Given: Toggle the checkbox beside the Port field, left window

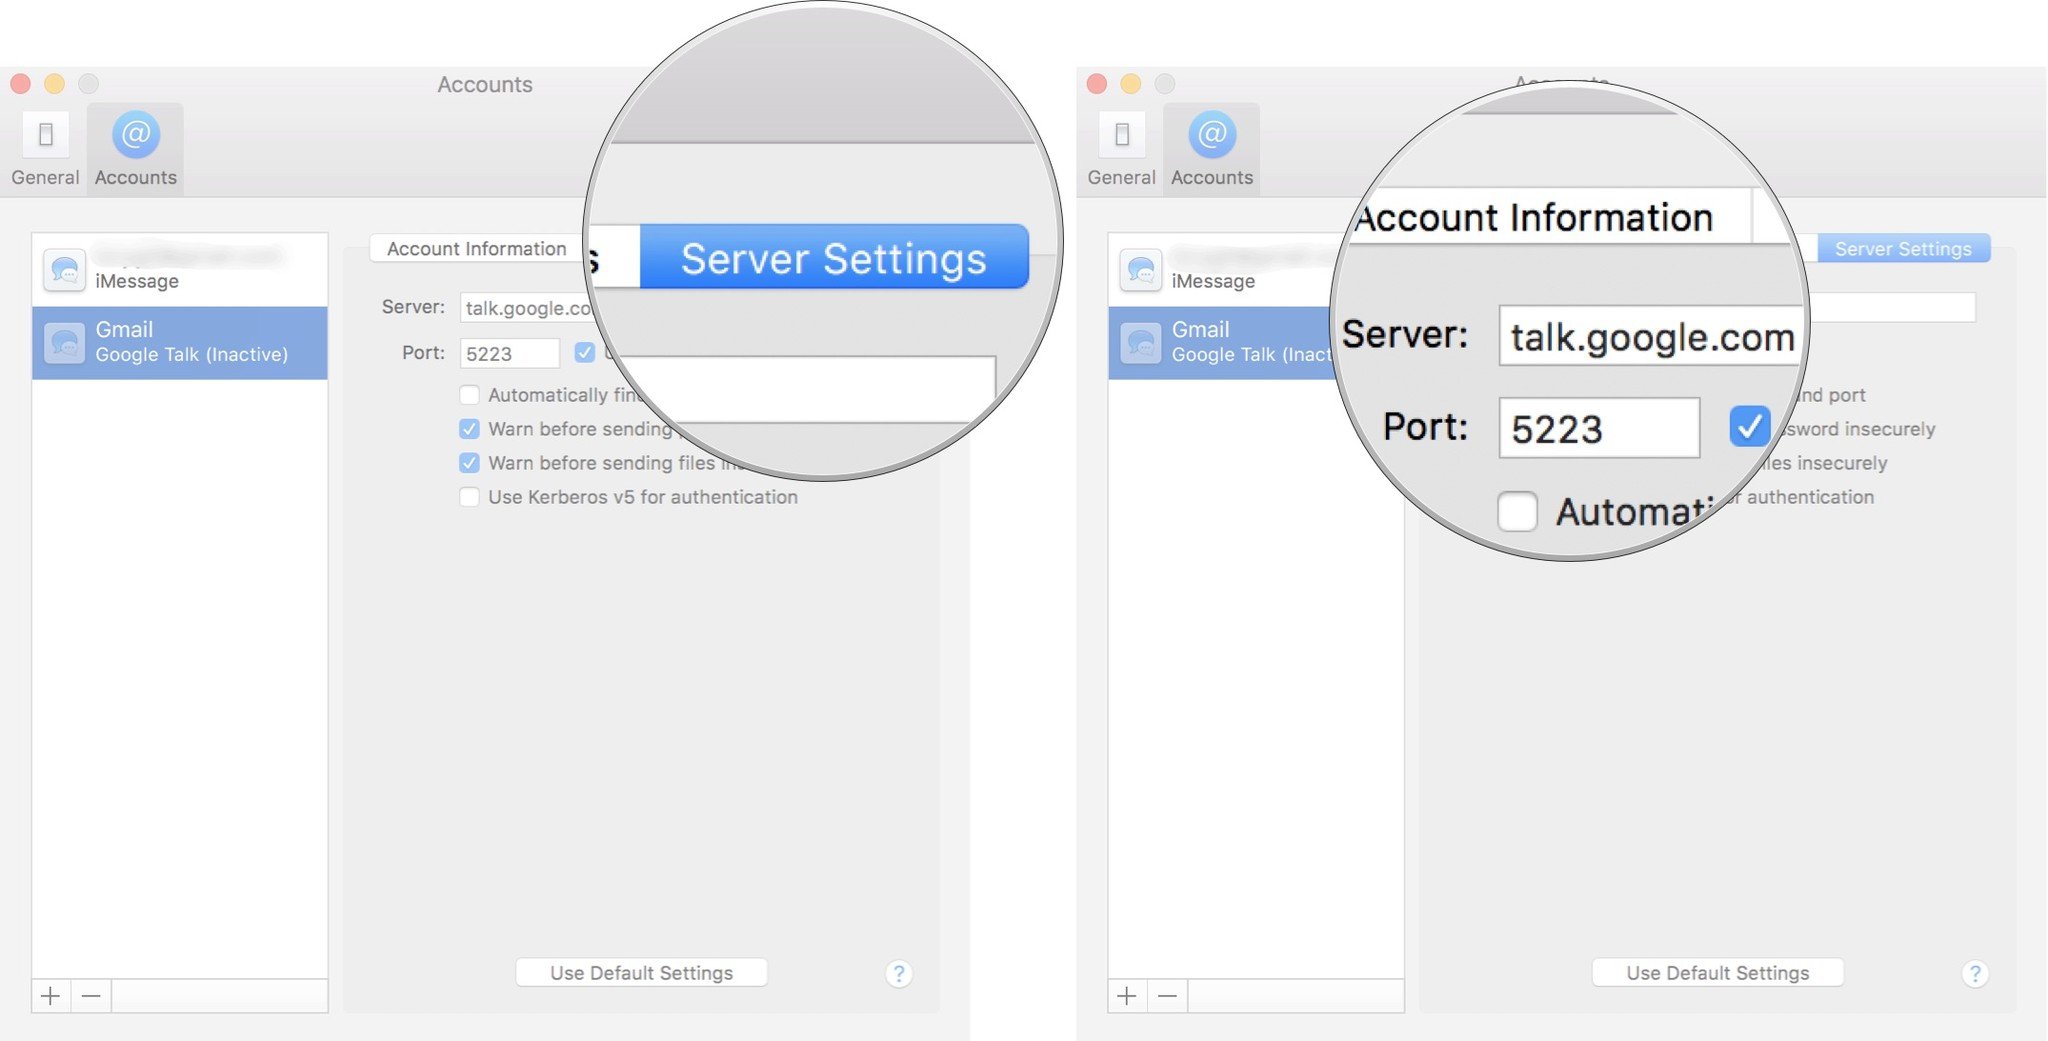Looking at the screenshot, I should pos(585,352).
